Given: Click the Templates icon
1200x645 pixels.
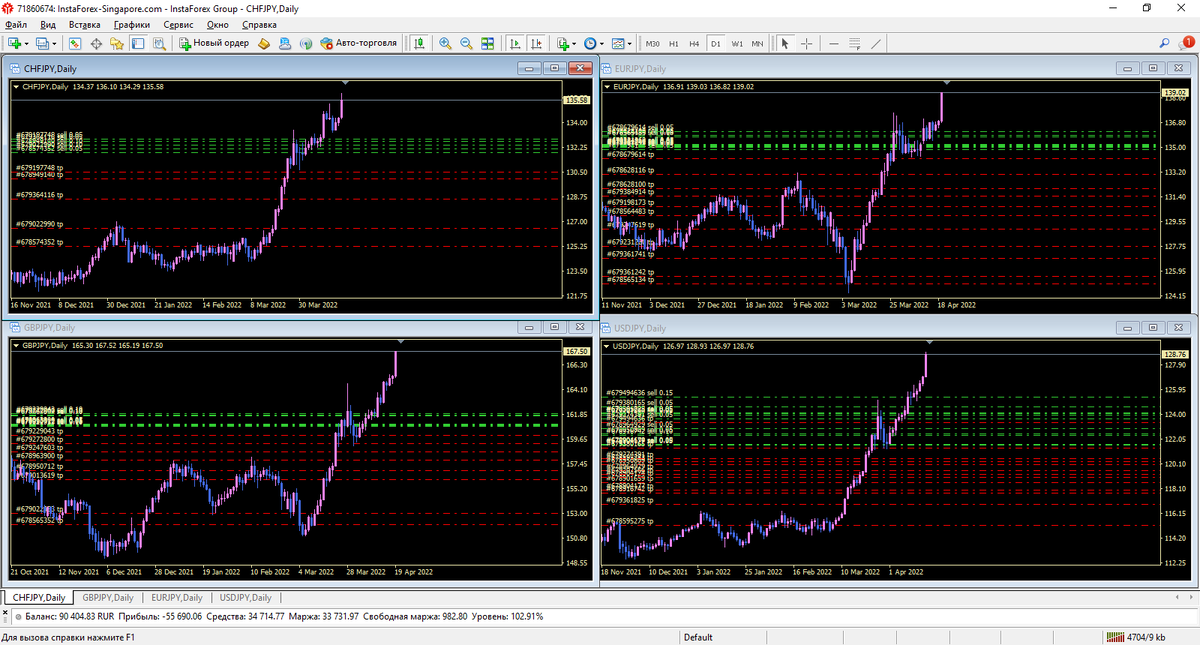Looking at the screenshot, I should [618, 43].
